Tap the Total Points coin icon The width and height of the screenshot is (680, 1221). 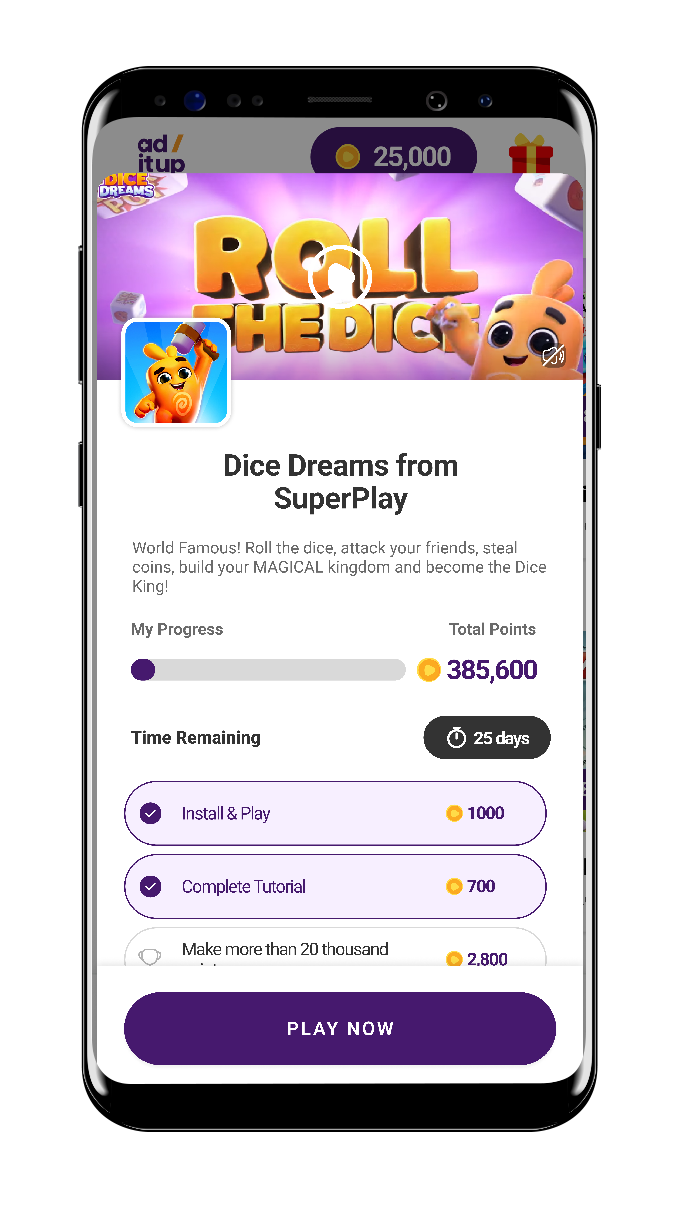(429, 670)
